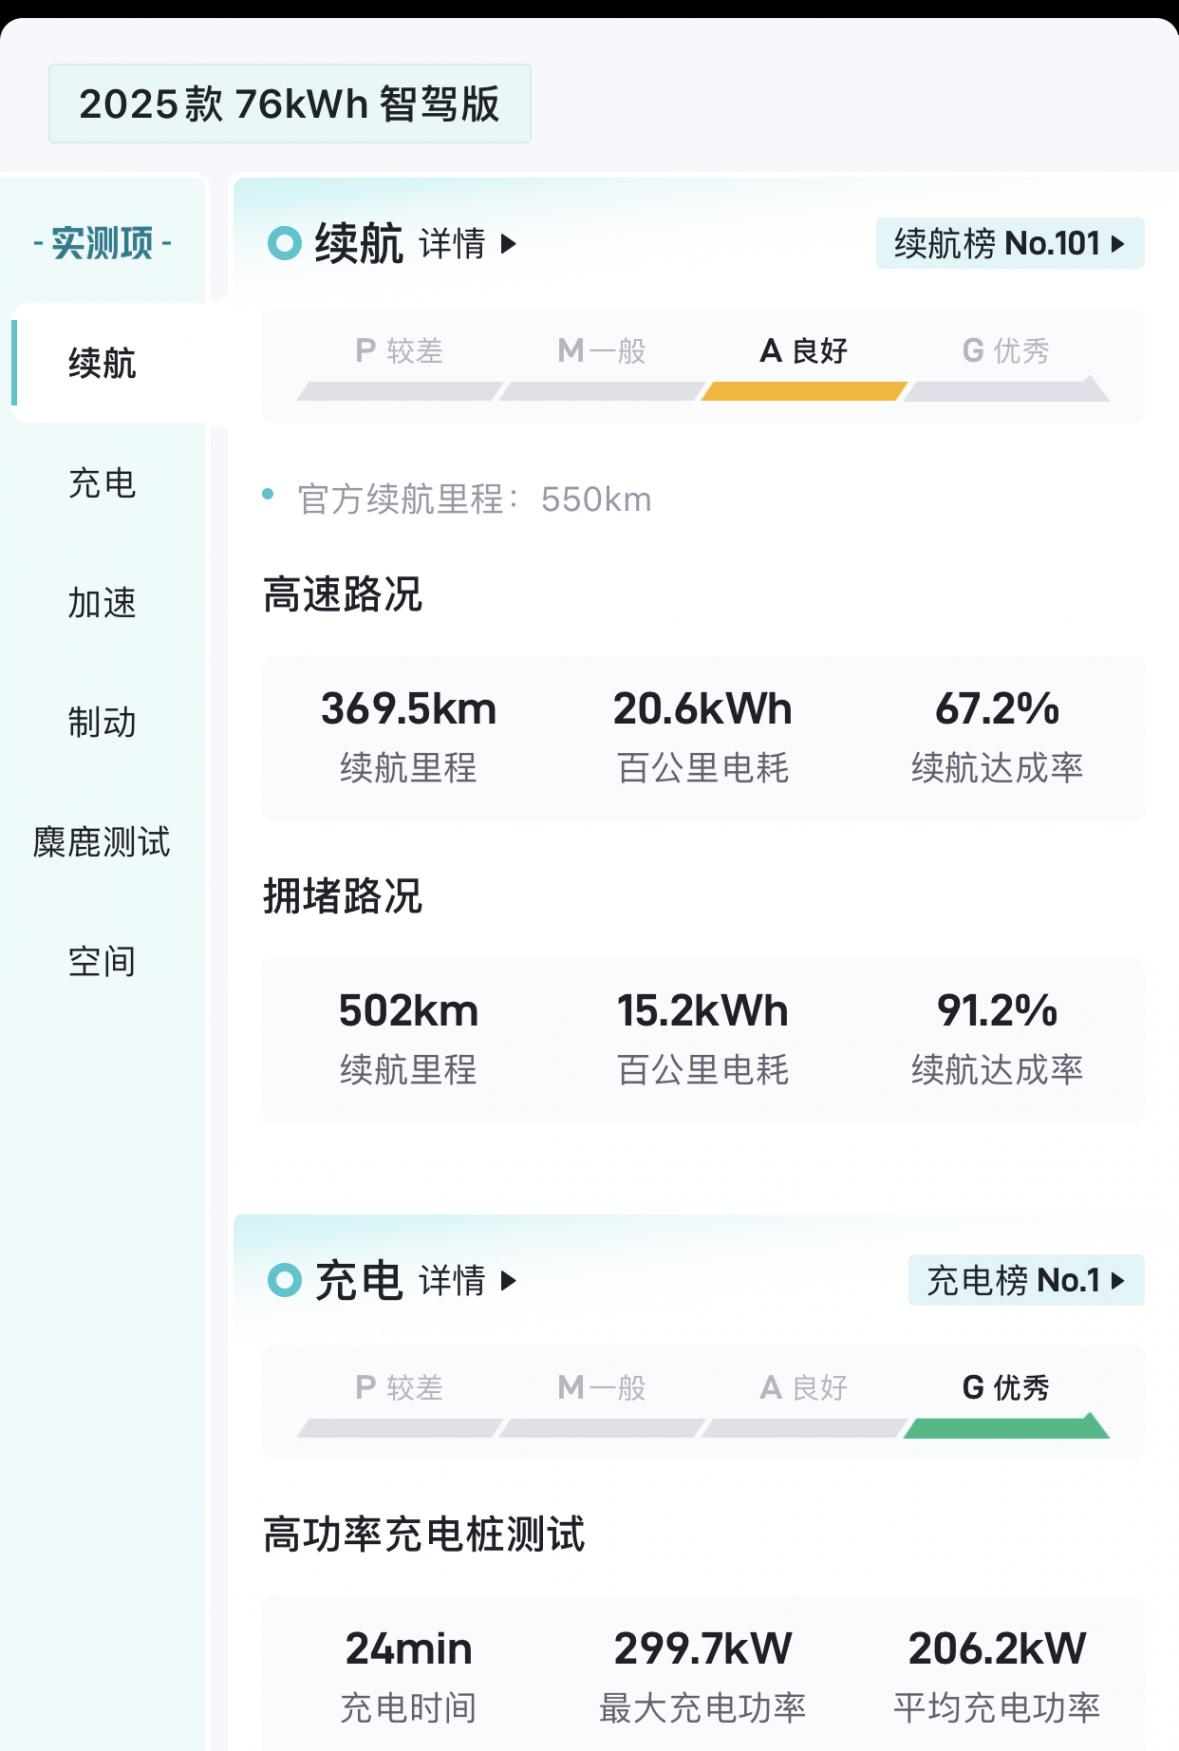This screenshot has width=1179, height=1751.
Task: Click the orange A 良好 rating bar
Action: coord(804,391)
